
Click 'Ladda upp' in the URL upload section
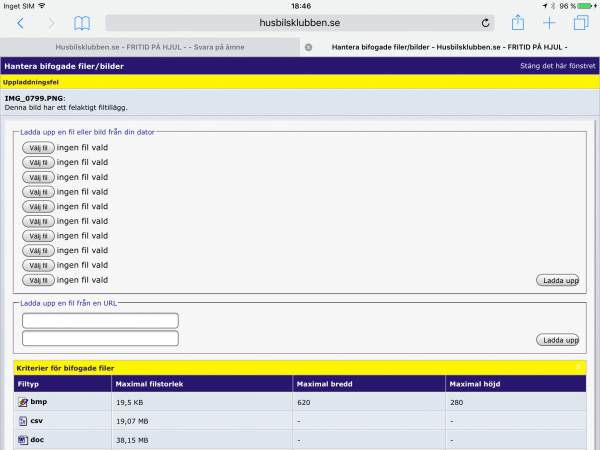558,340
